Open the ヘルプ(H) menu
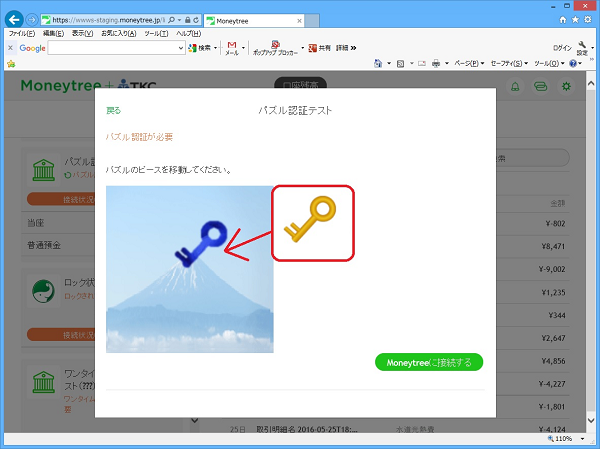Viewport: 600px width, 449px height. click(x=188, y=34)
